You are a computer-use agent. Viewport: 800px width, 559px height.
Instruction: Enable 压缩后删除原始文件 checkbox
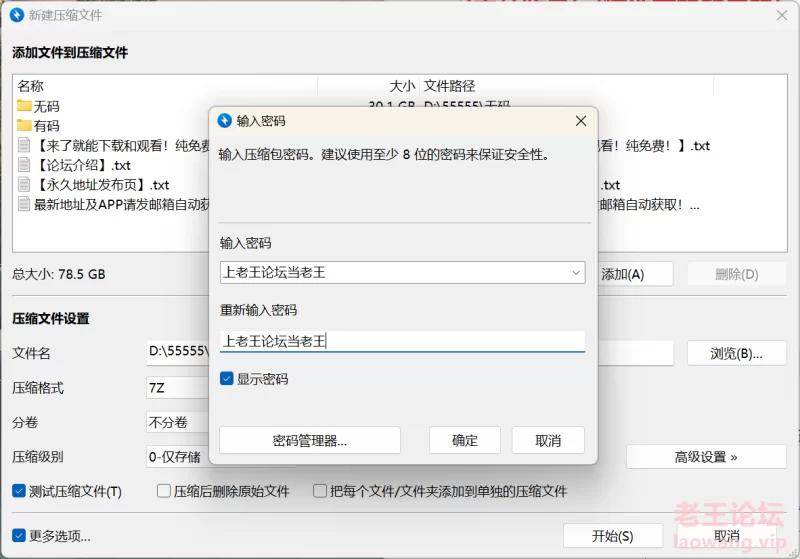click(x=164, y=491)
